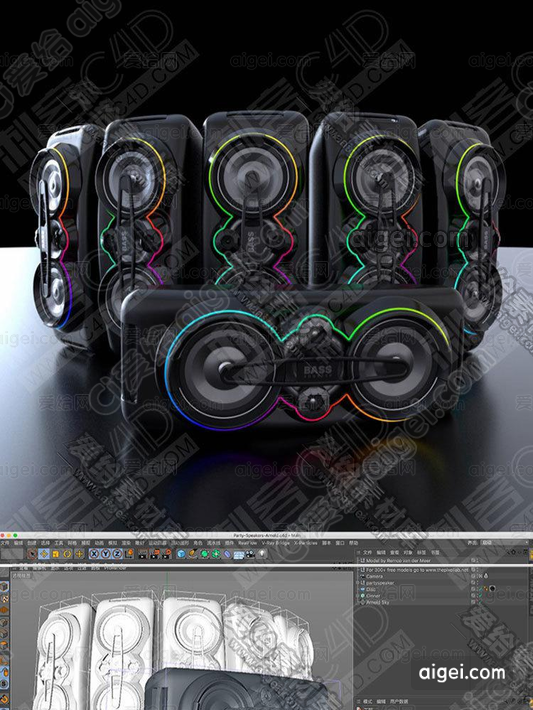This screenshot has width=533, height=710.
Task: Open Attribute Manager 模式 mode menu
Action: pyautogui.click(x=368, y=701)
